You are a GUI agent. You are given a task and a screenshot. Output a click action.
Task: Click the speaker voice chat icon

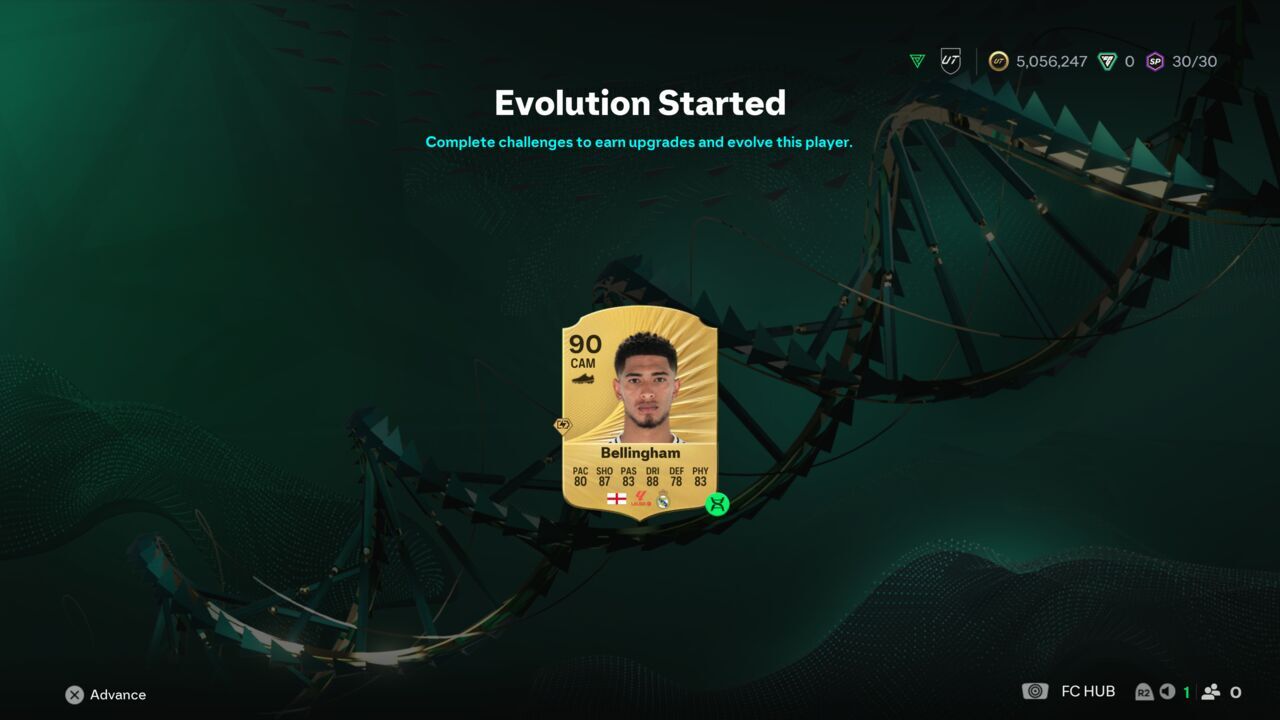pos(1166,692)
